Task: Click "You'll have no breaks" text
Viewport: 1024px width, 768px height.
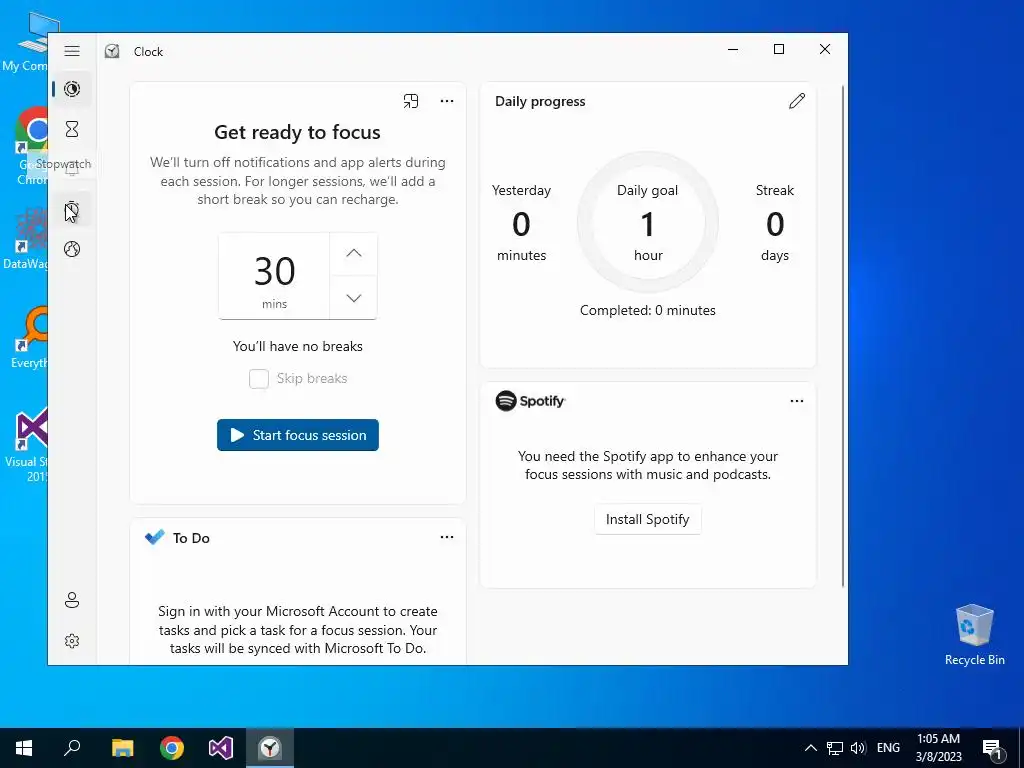Action: coord(298,346)
